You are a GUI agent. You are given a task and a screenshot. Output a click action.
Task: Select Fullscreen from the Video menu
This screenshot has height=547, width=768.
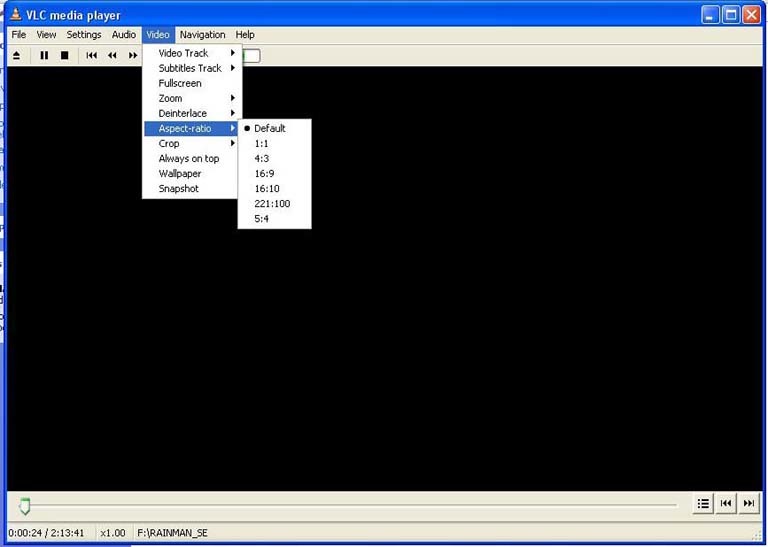180,83
